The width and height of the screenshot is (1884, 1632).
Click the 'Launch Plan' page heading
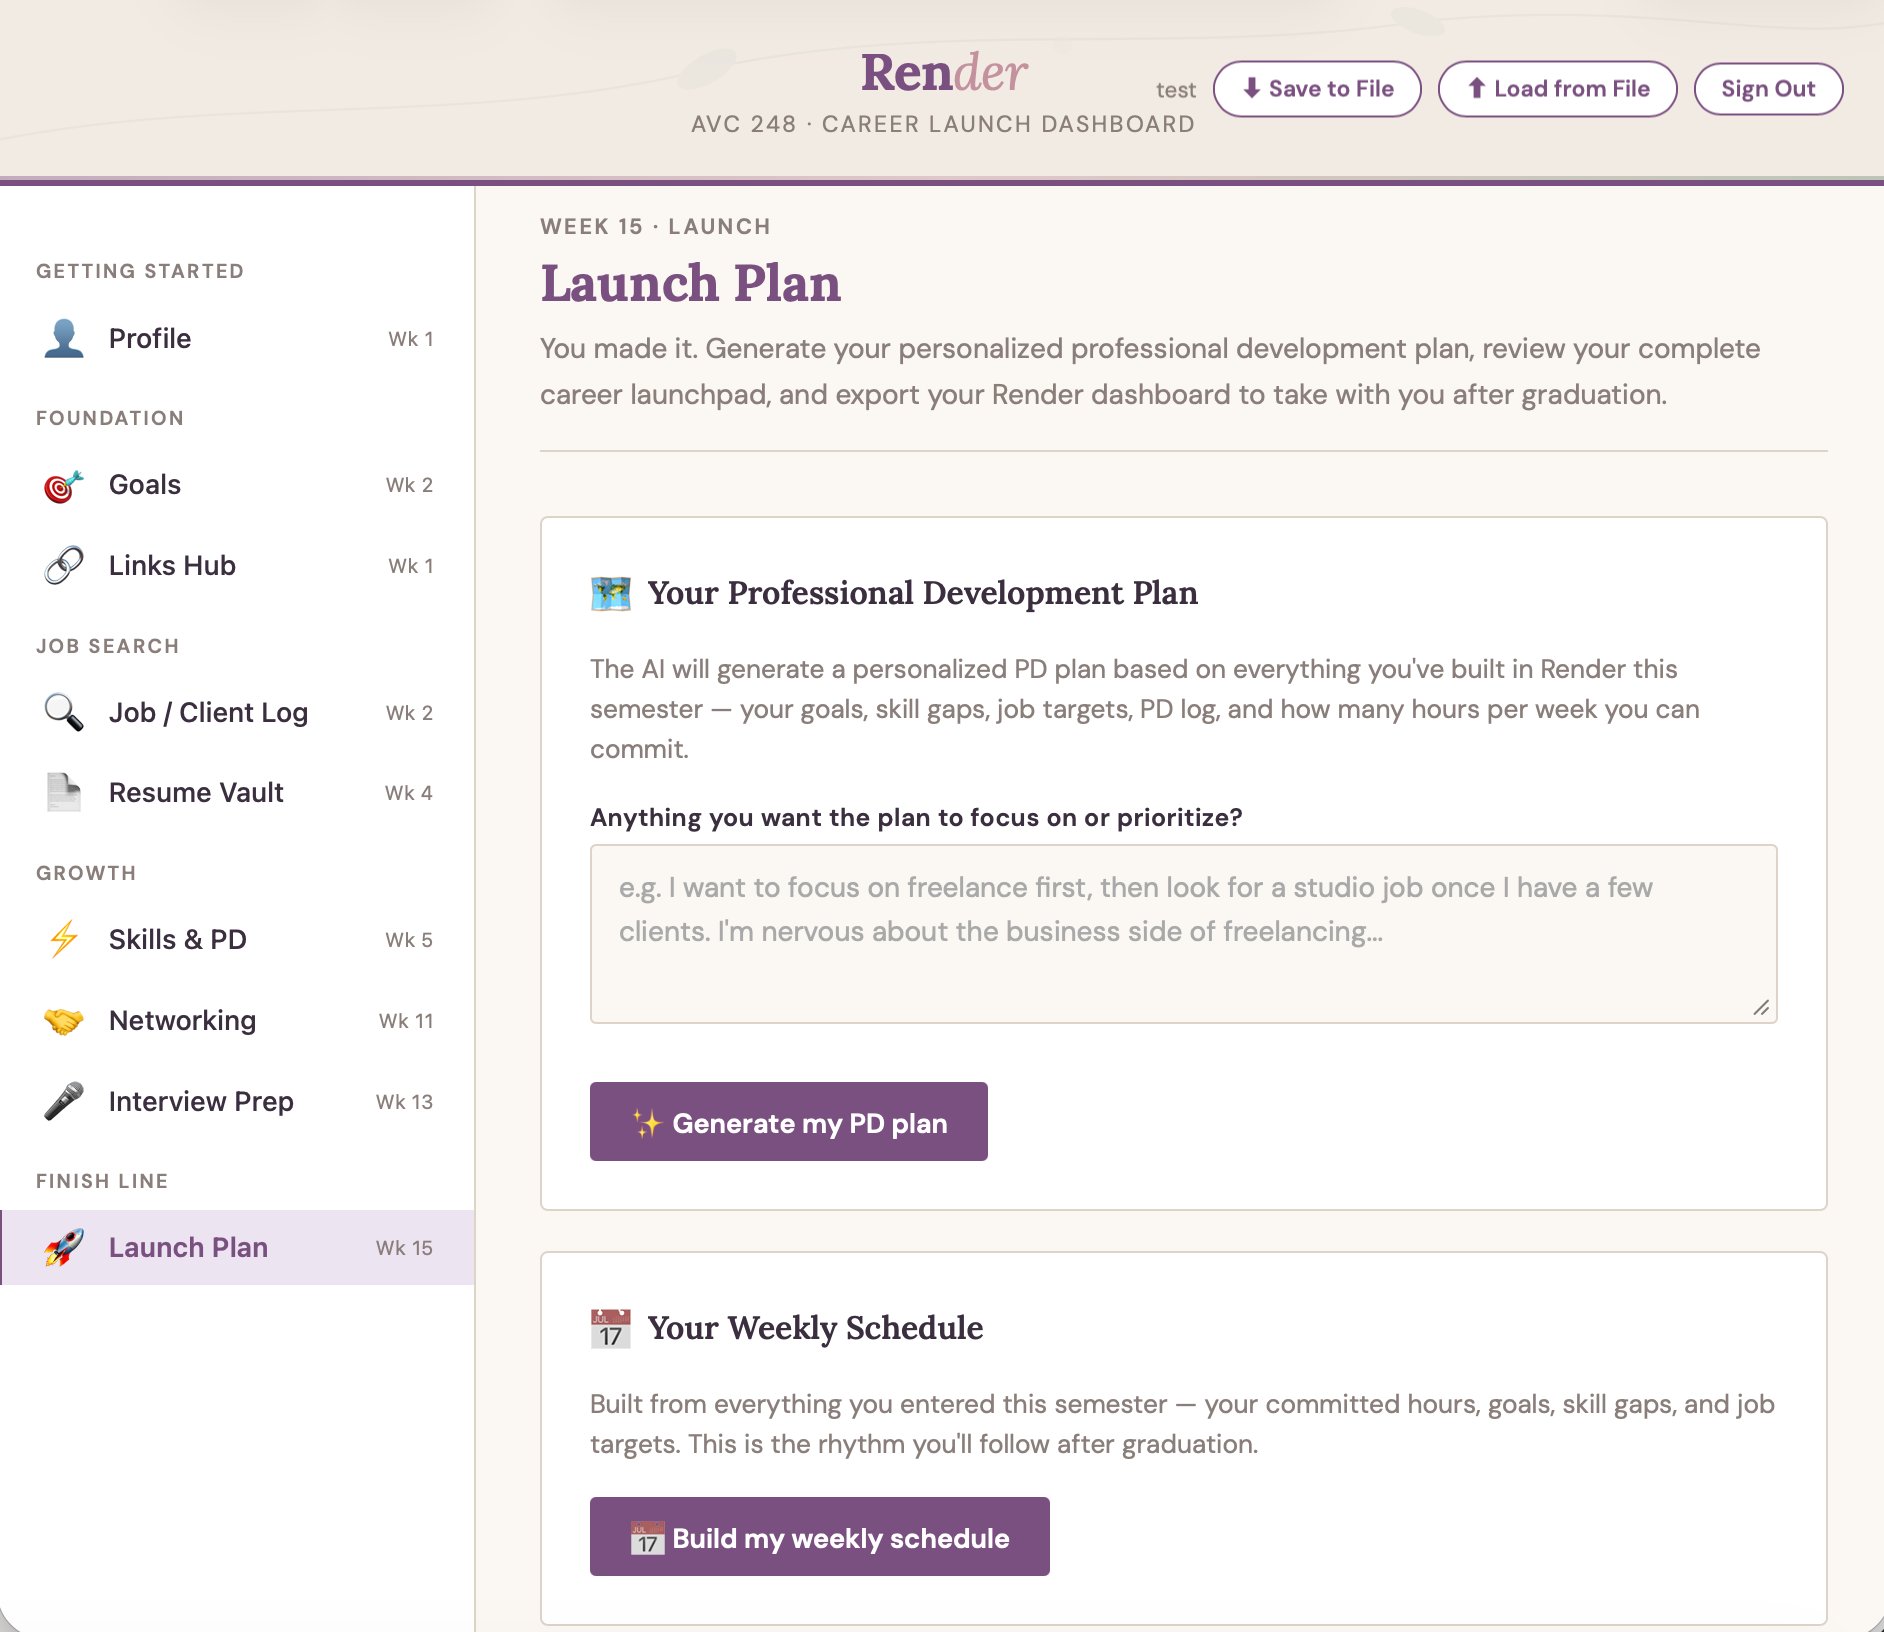[690, 284]
